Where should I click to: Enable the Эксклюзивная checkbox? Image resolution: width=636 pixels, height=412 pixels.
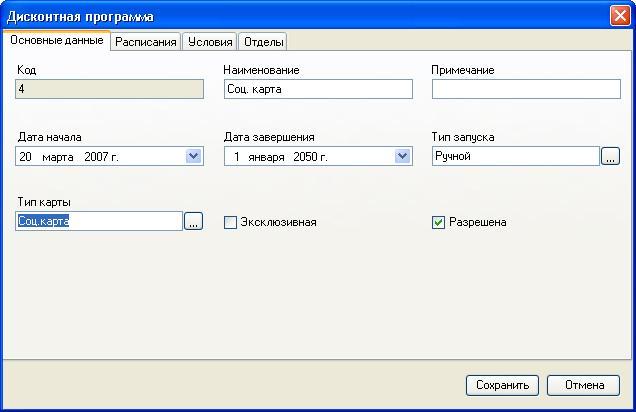230,222
